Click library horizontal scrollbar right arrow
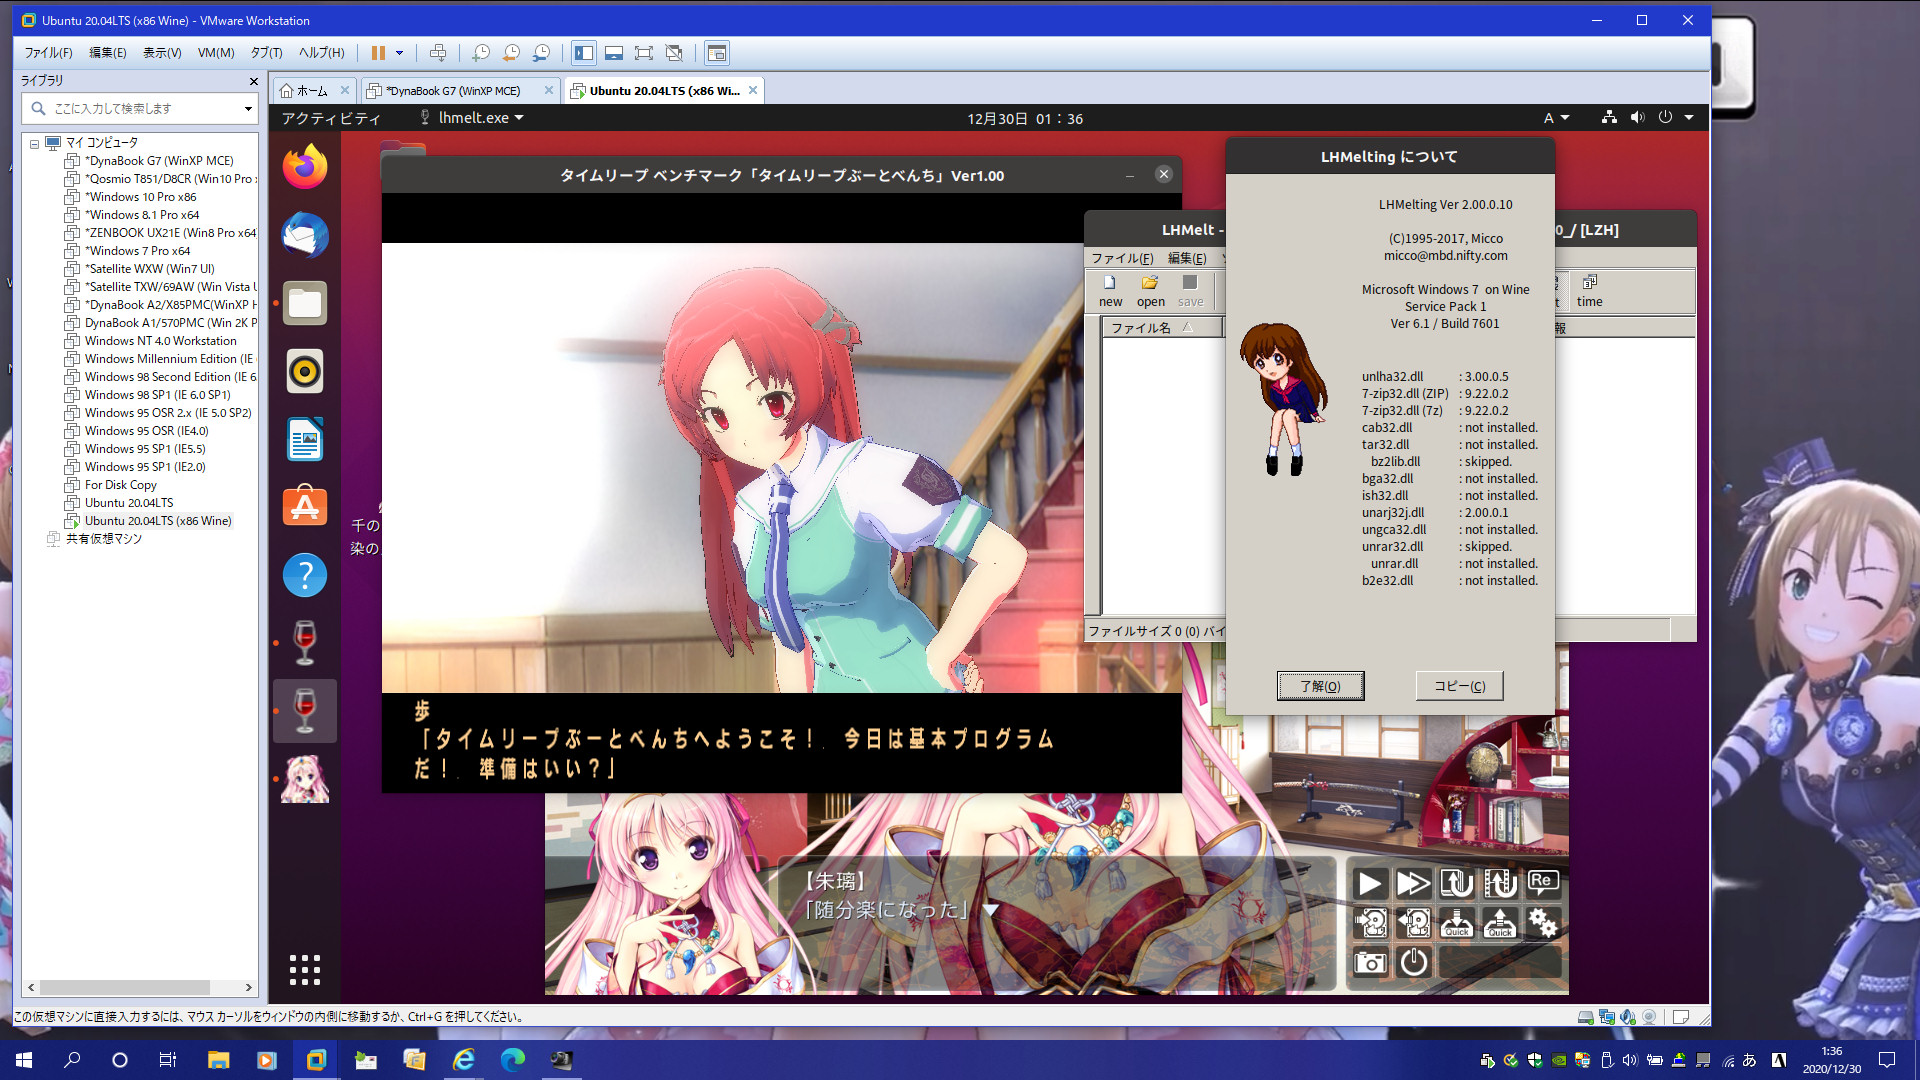Viewport: 1920px width, 1080px height. point(248,987)
